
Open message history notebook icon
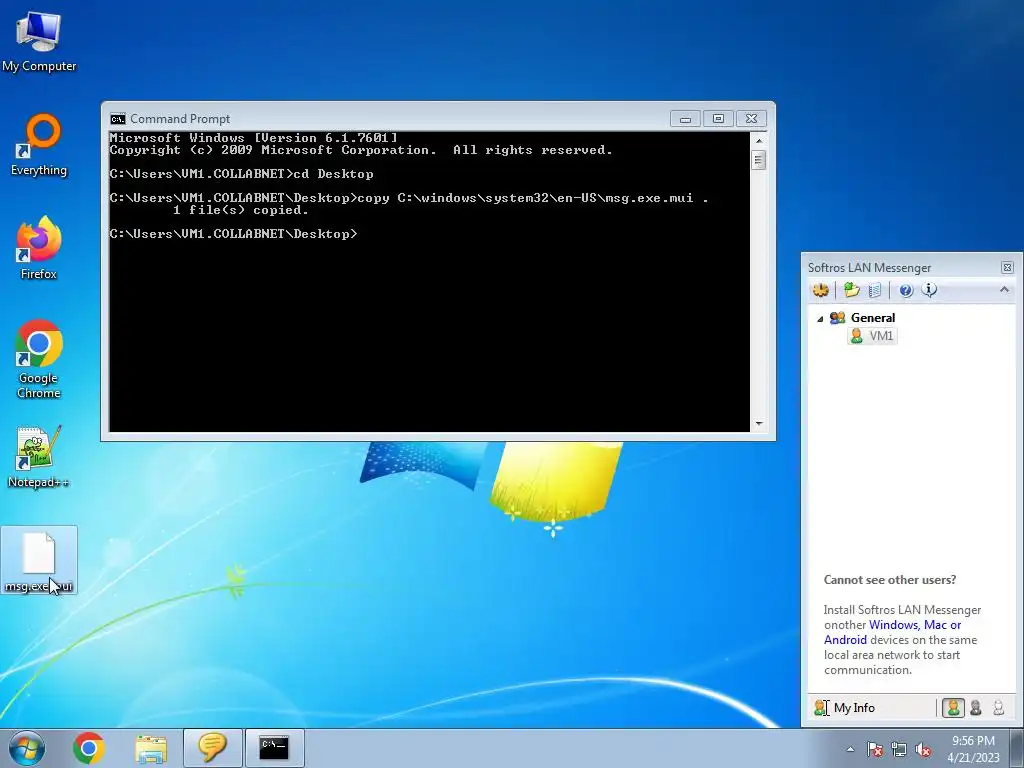click(x=875, y=290)
